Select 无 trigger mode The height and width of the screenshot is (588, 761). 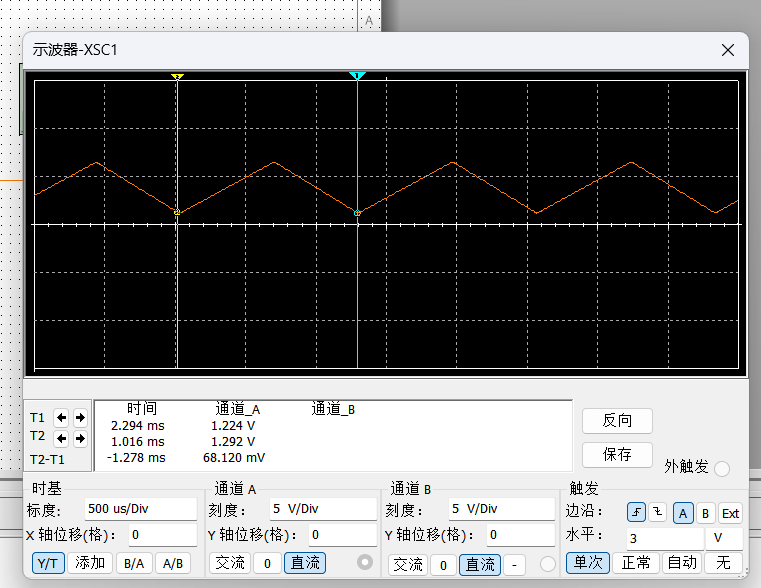click(x=723, y=563)
